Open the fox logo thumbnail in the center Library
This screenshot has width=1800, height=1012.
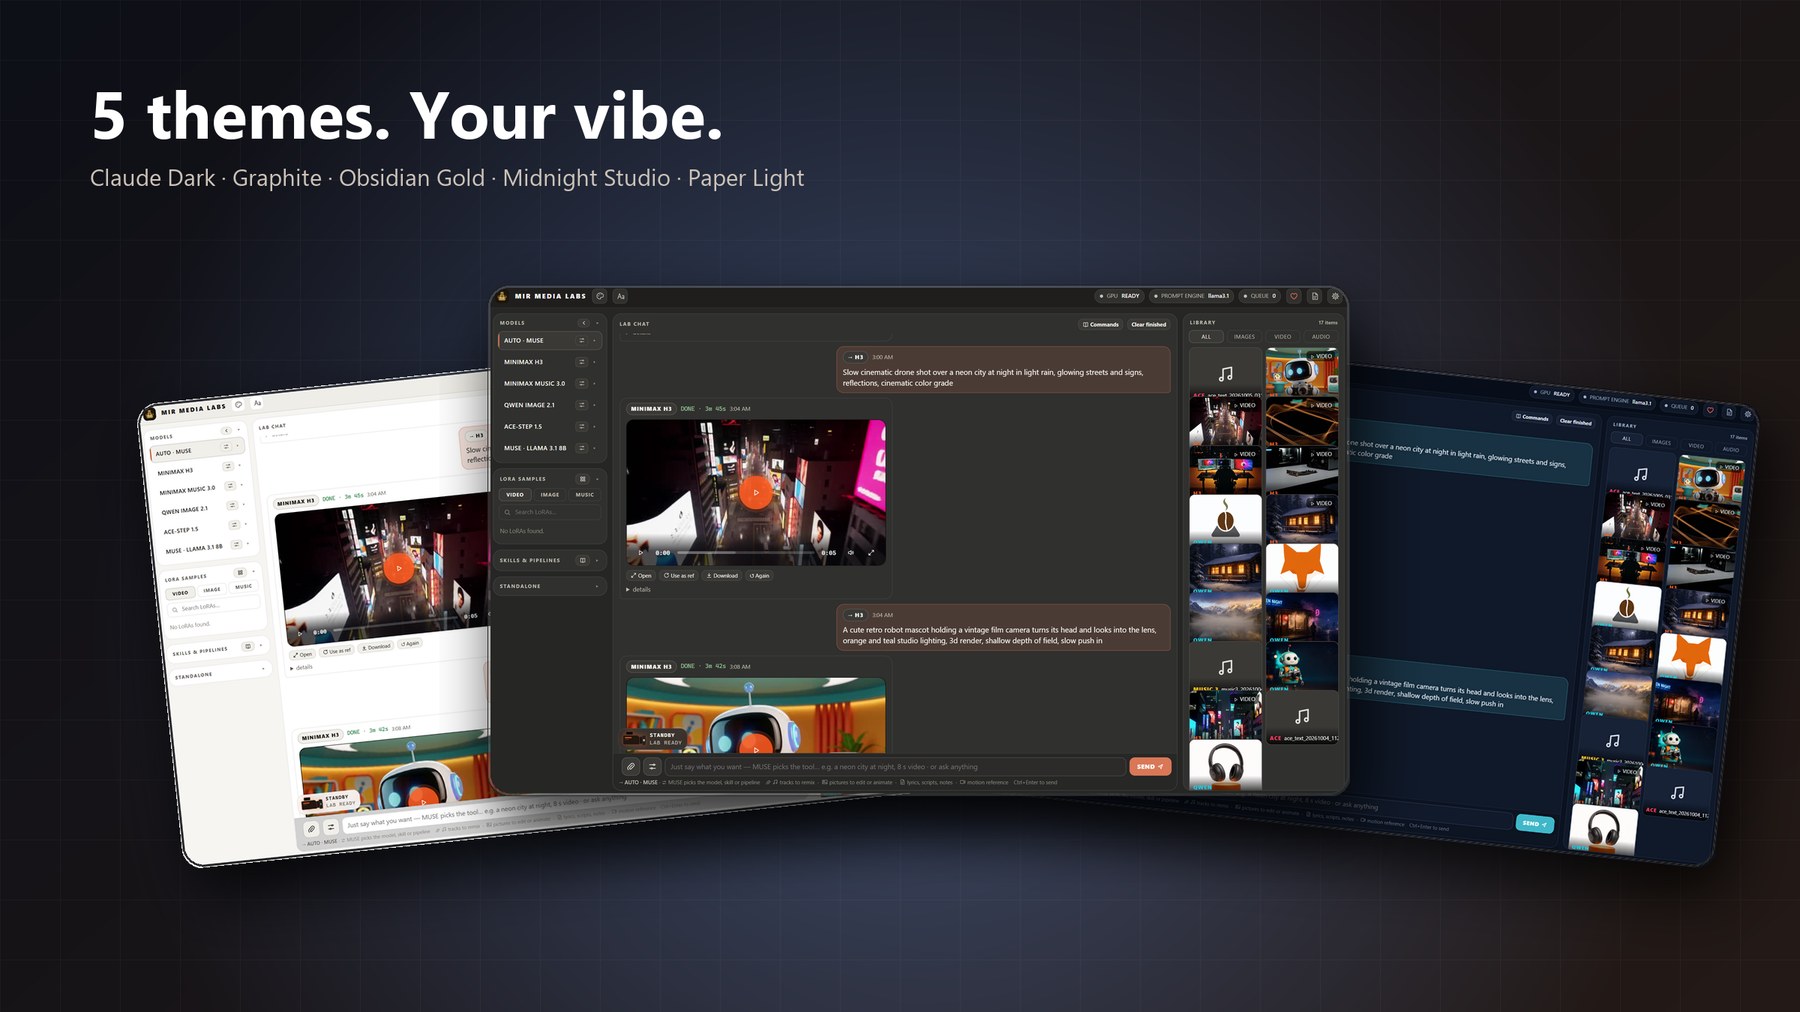[x=1302, y=567]
